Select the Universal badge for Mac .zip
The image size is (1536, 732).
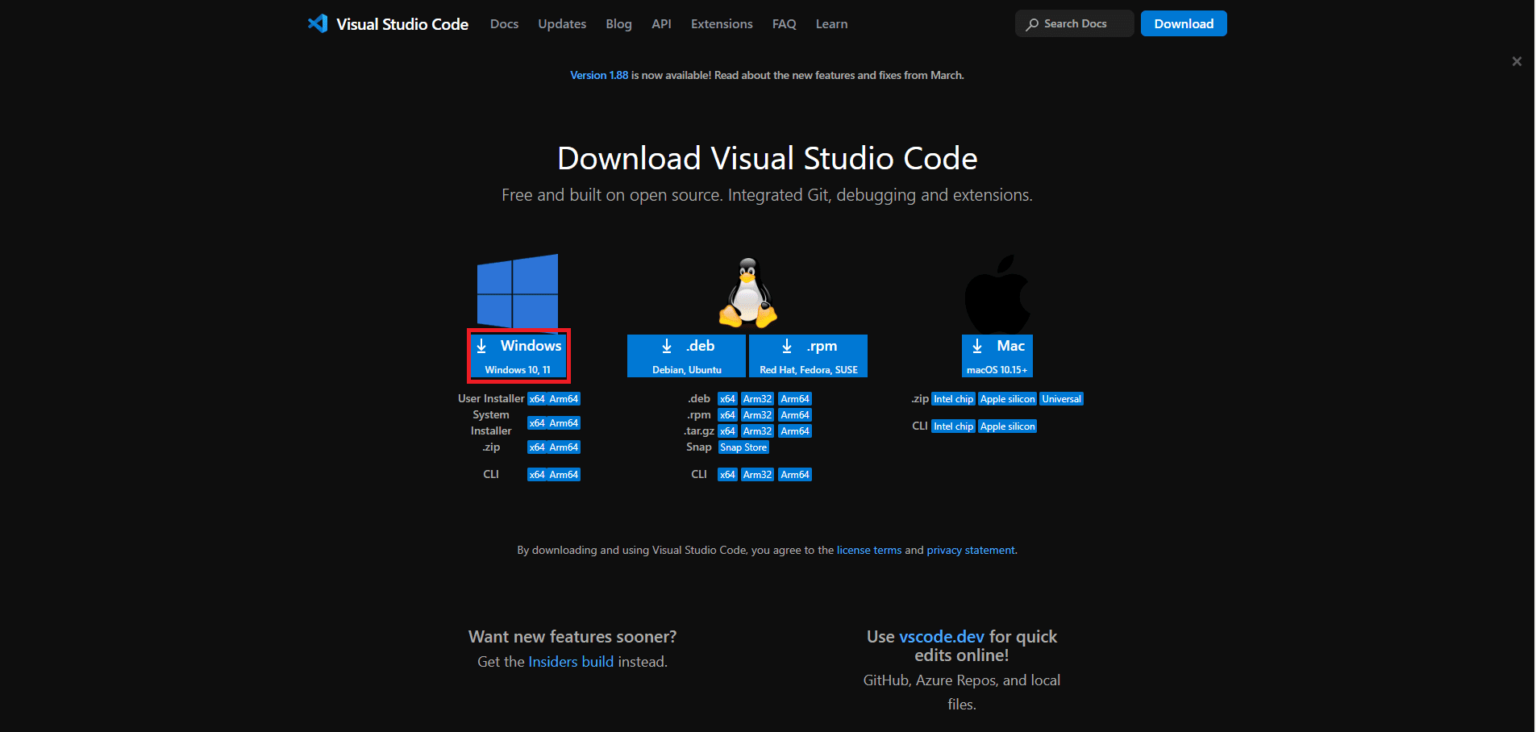tap(1061, 398)
